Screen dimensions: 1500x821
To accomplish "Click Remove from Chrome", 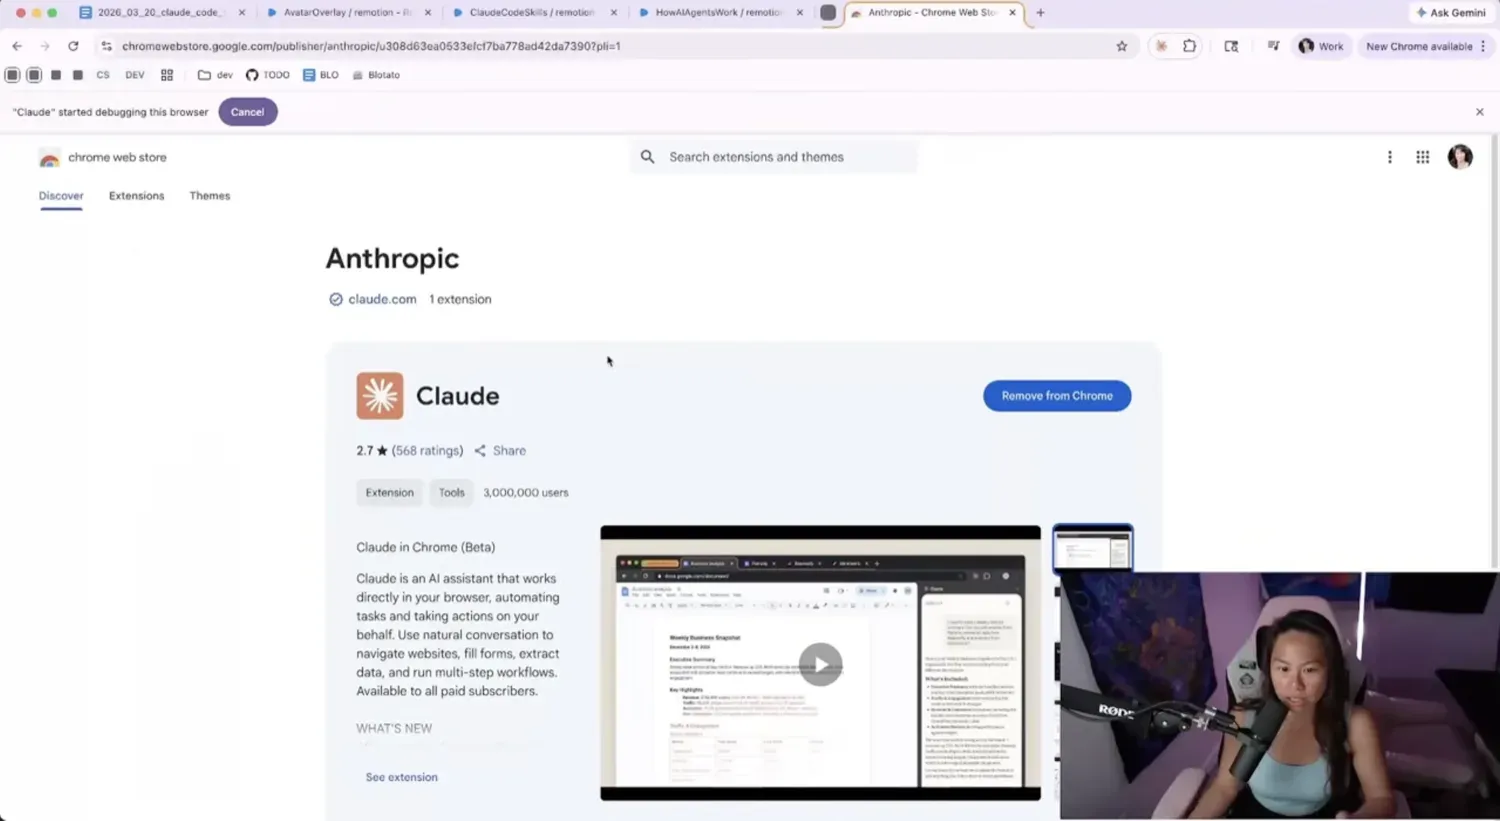I will click(x=1057, y=396).
